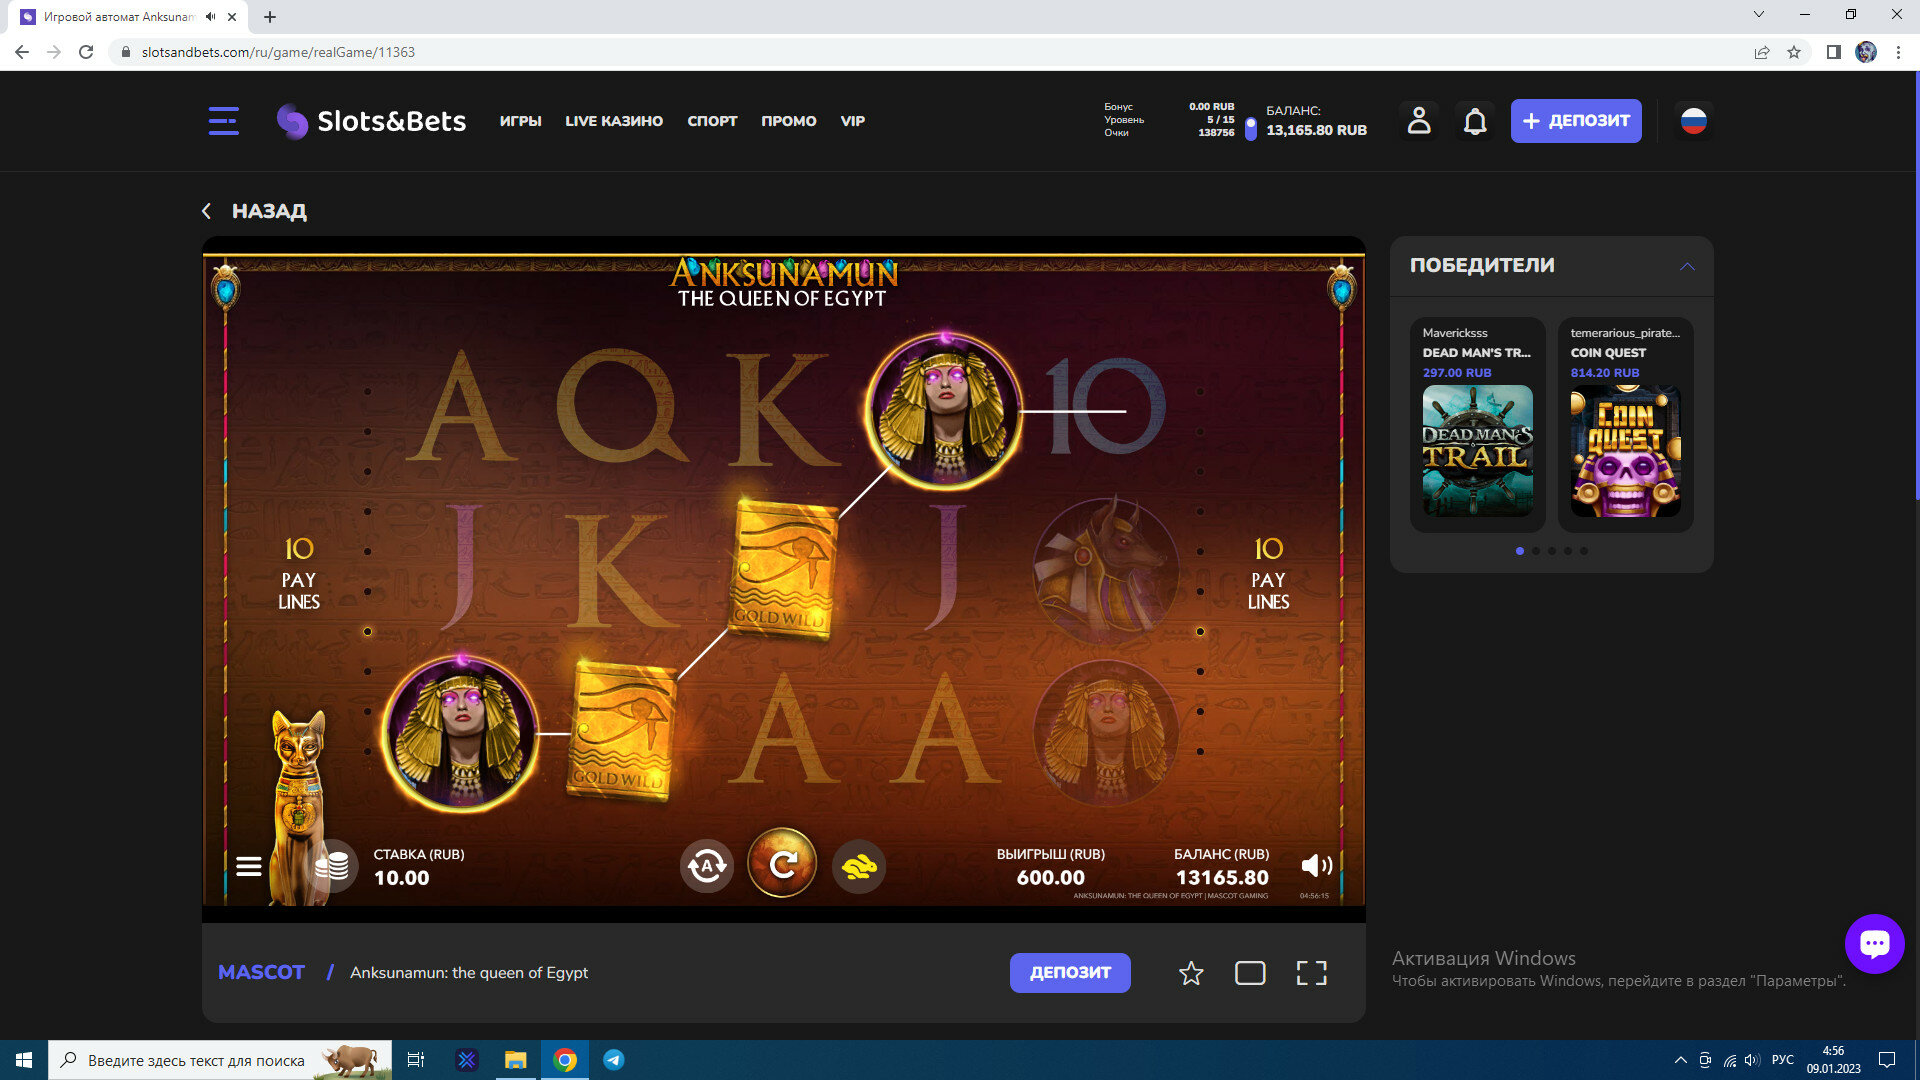
Task: Mute the slot game sound
Action: pyautogui.click(x=1316, y=866)
